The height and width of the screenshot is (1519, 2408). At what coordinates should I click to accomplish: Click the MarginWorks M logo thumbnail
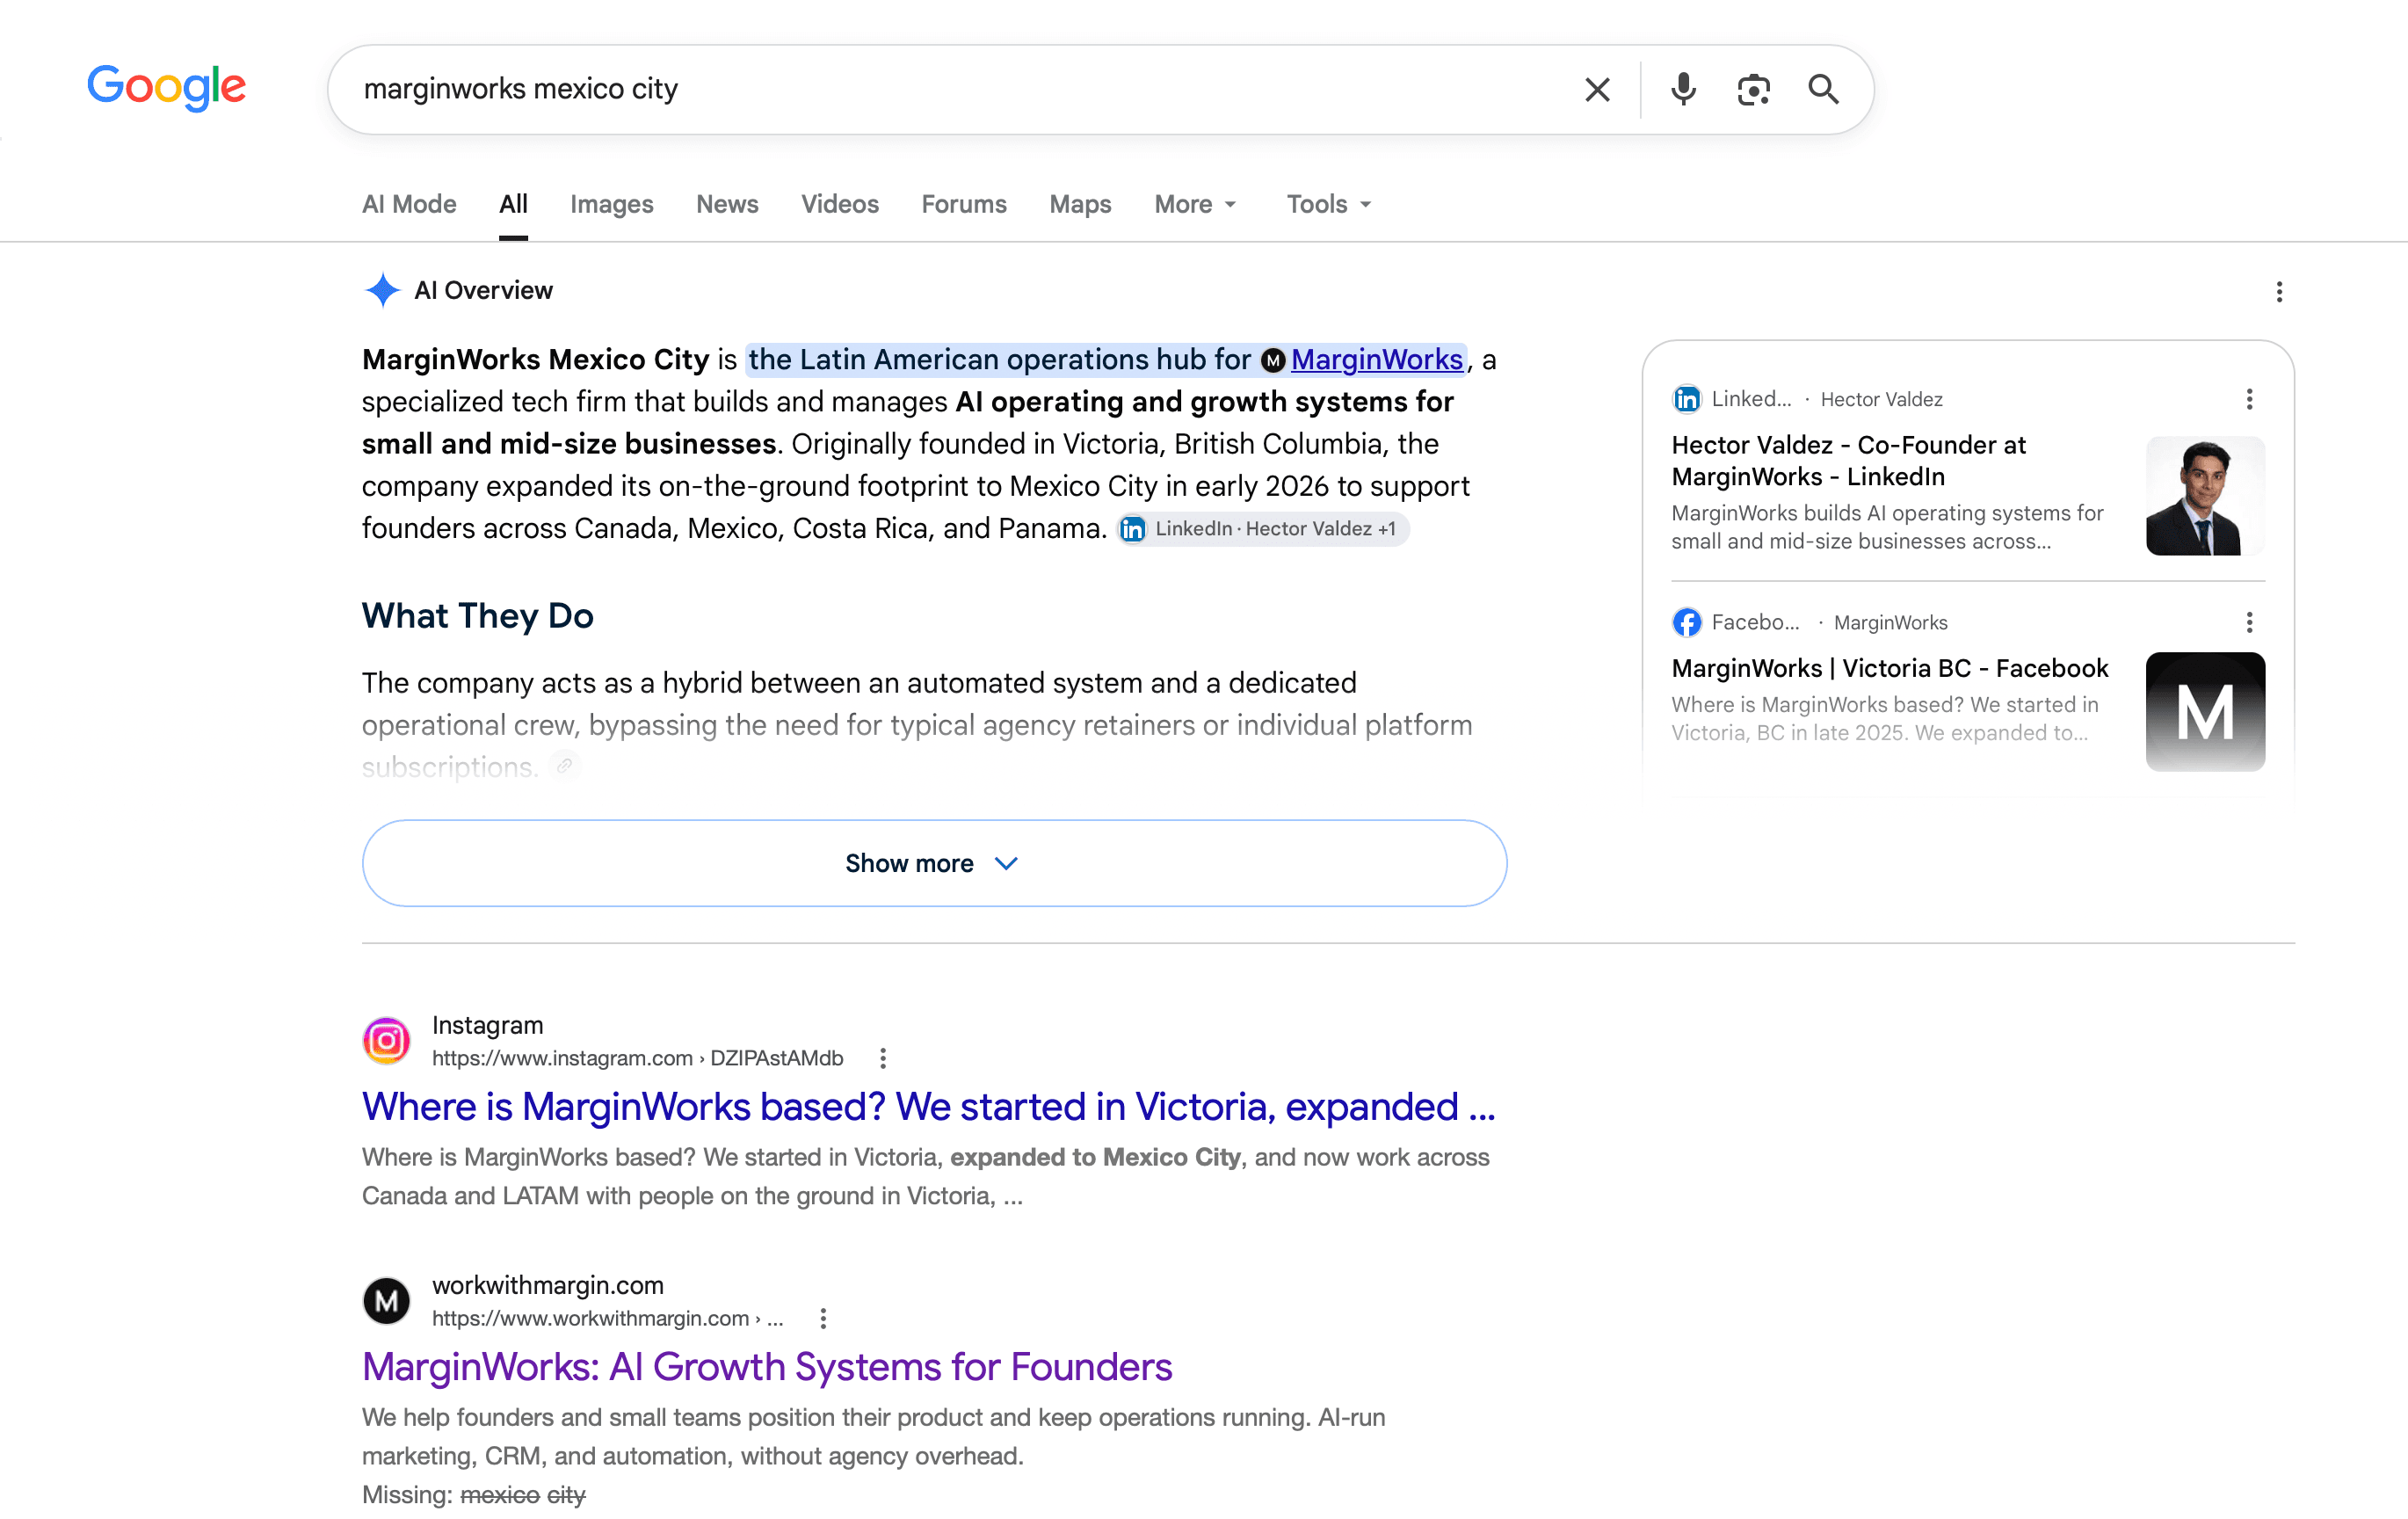coord(2205,712)
